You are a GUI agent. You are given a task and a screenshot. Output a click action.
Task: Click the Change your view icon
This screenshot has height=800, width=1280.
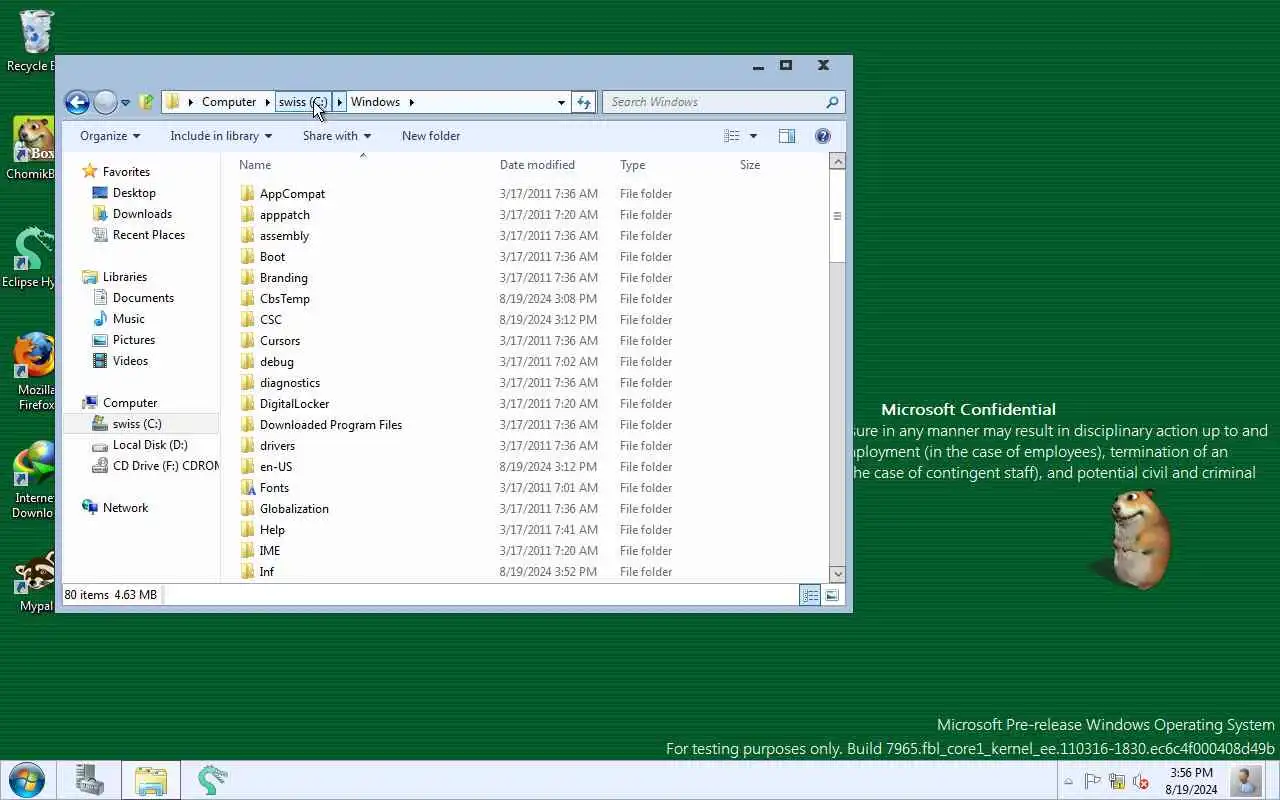(x=732, y=136)
